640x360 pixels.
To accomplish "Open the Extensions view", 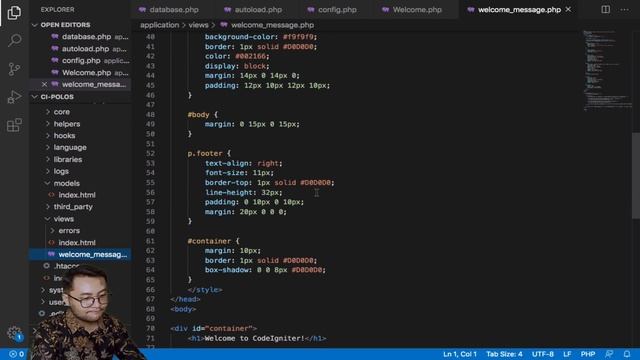I will (x=14, y=125).
